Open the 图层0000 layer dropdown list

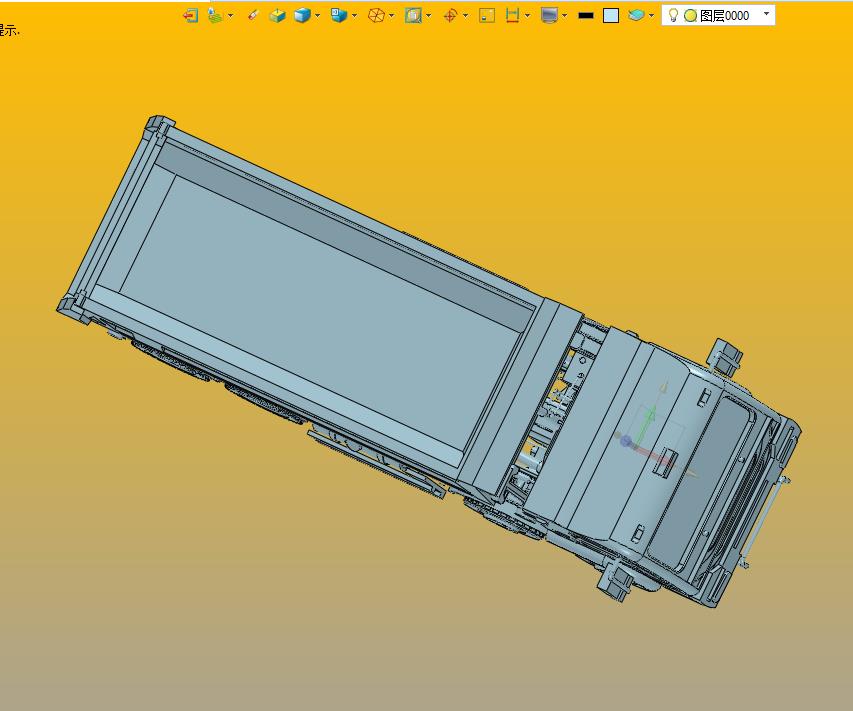(x=767, y=14)
